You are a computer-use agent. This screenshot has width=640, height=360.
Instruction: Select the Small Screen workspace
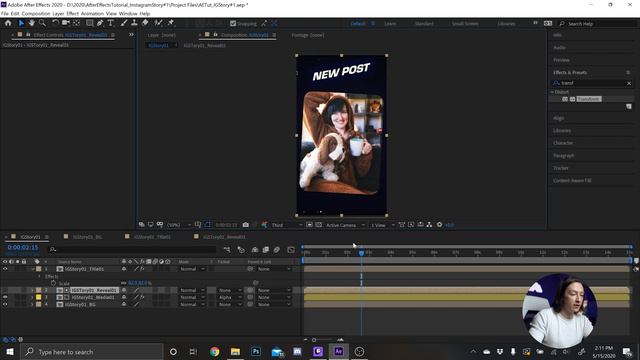tap(465, 24)
